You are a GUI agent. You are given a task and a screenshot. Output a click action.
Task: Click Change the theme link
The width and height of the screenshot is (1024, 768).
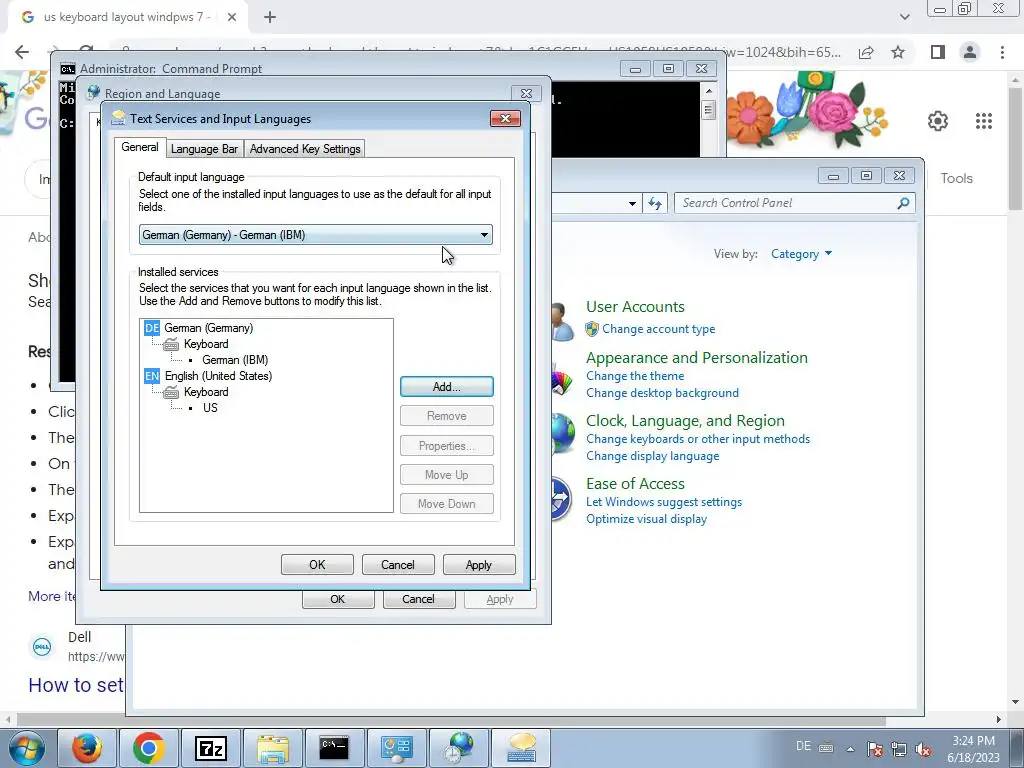(x=635, y=376)
